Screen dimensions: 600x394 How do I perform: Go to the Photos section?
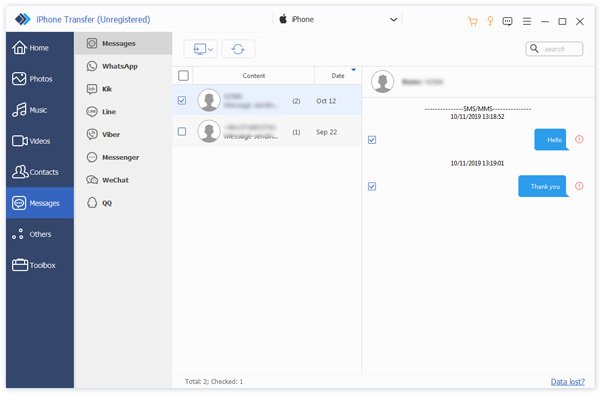[x=40, y=79]
